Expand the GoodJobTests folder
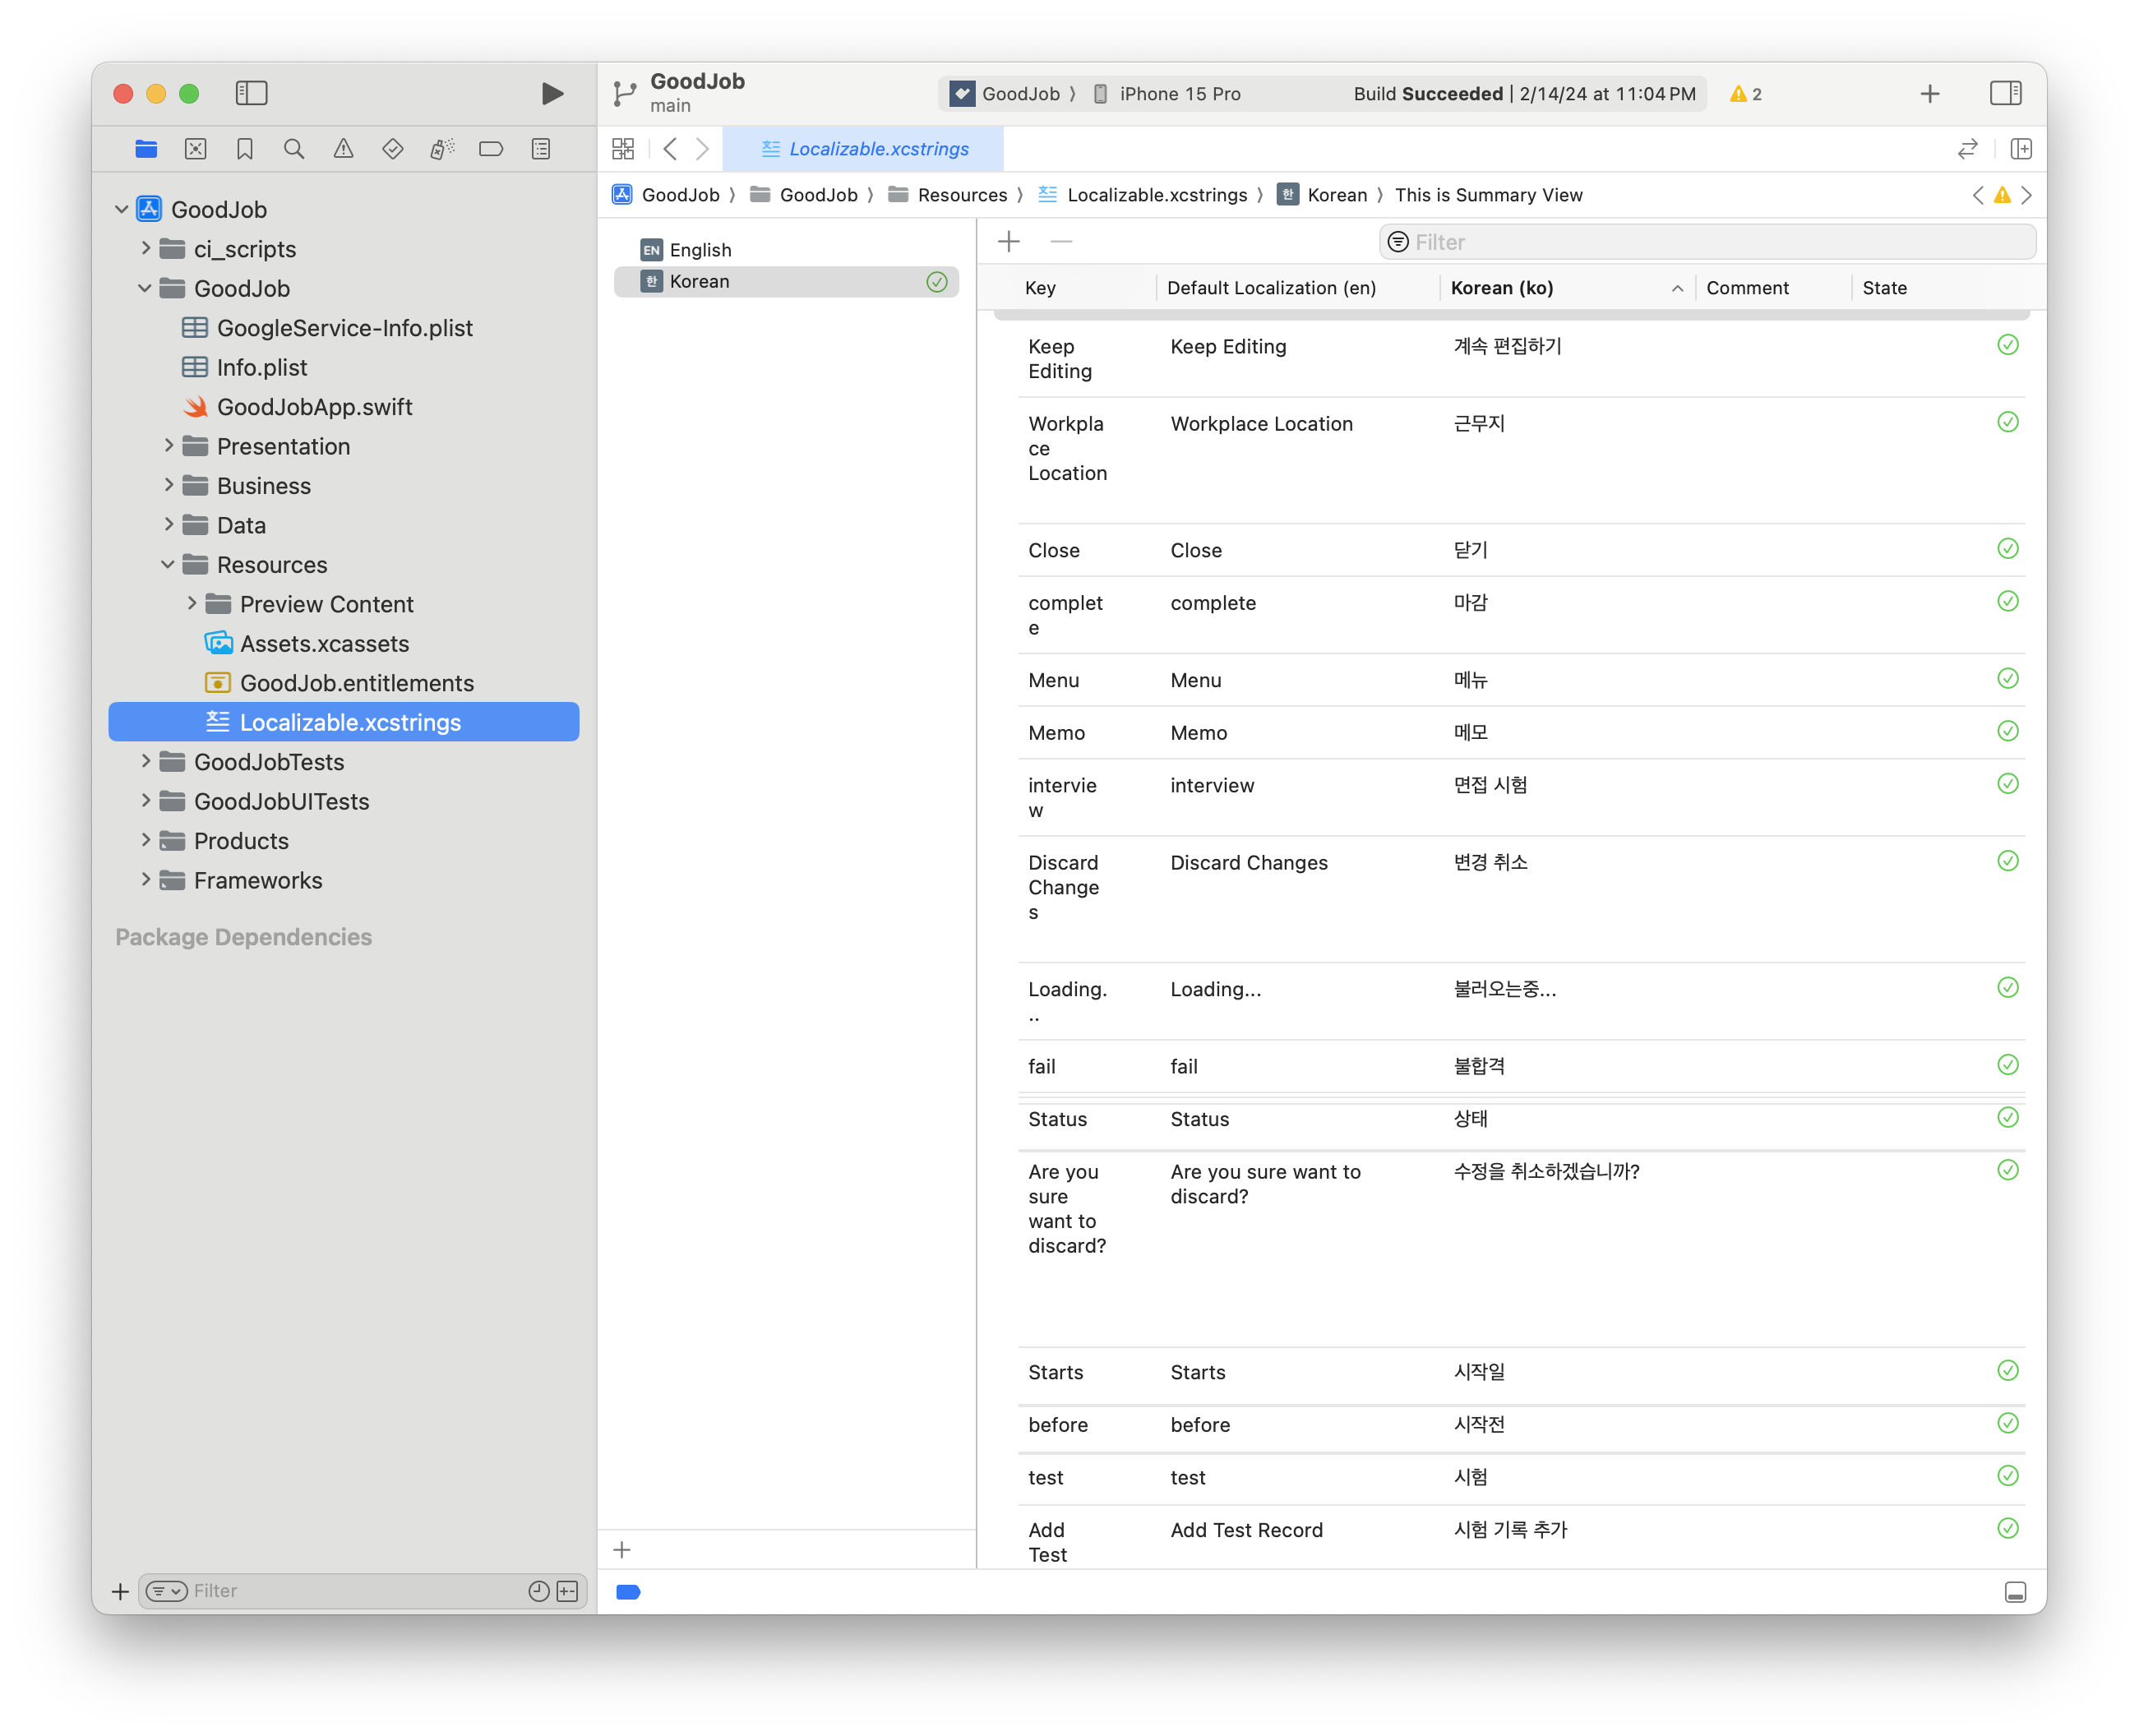 [146, 762]
